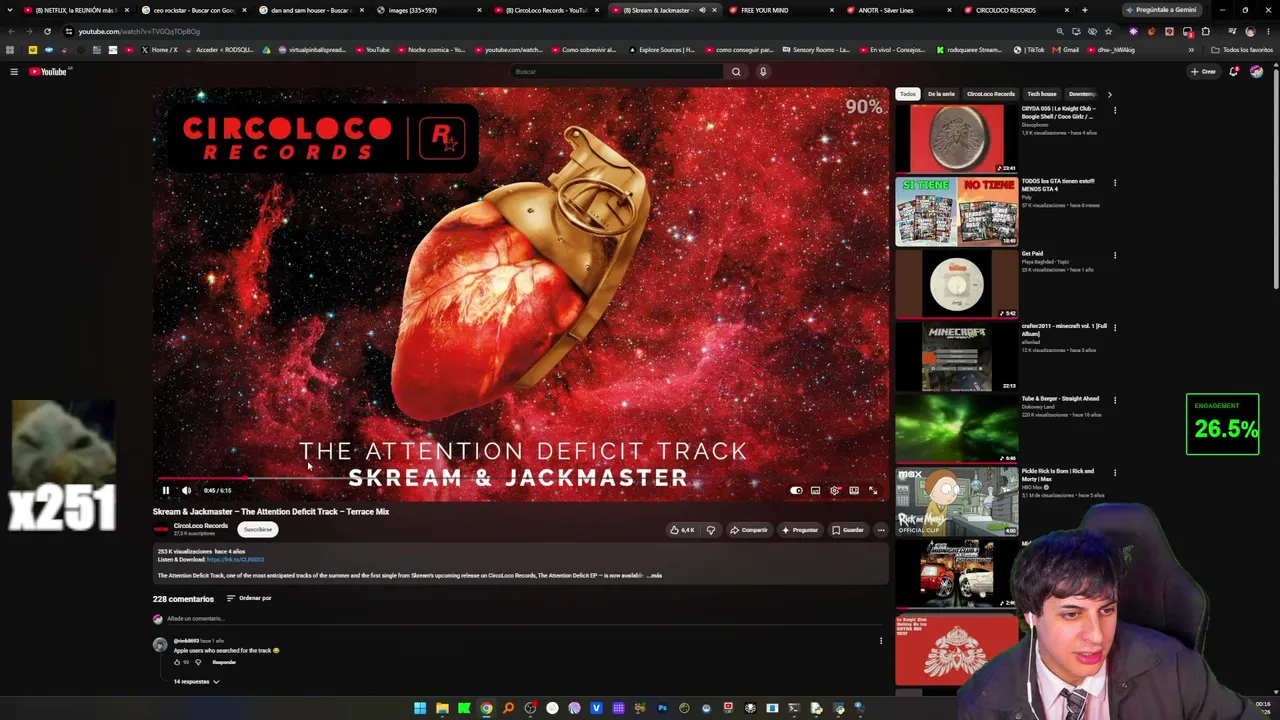Subscribe to CircoLoco Records channel

tap(257, 530)
